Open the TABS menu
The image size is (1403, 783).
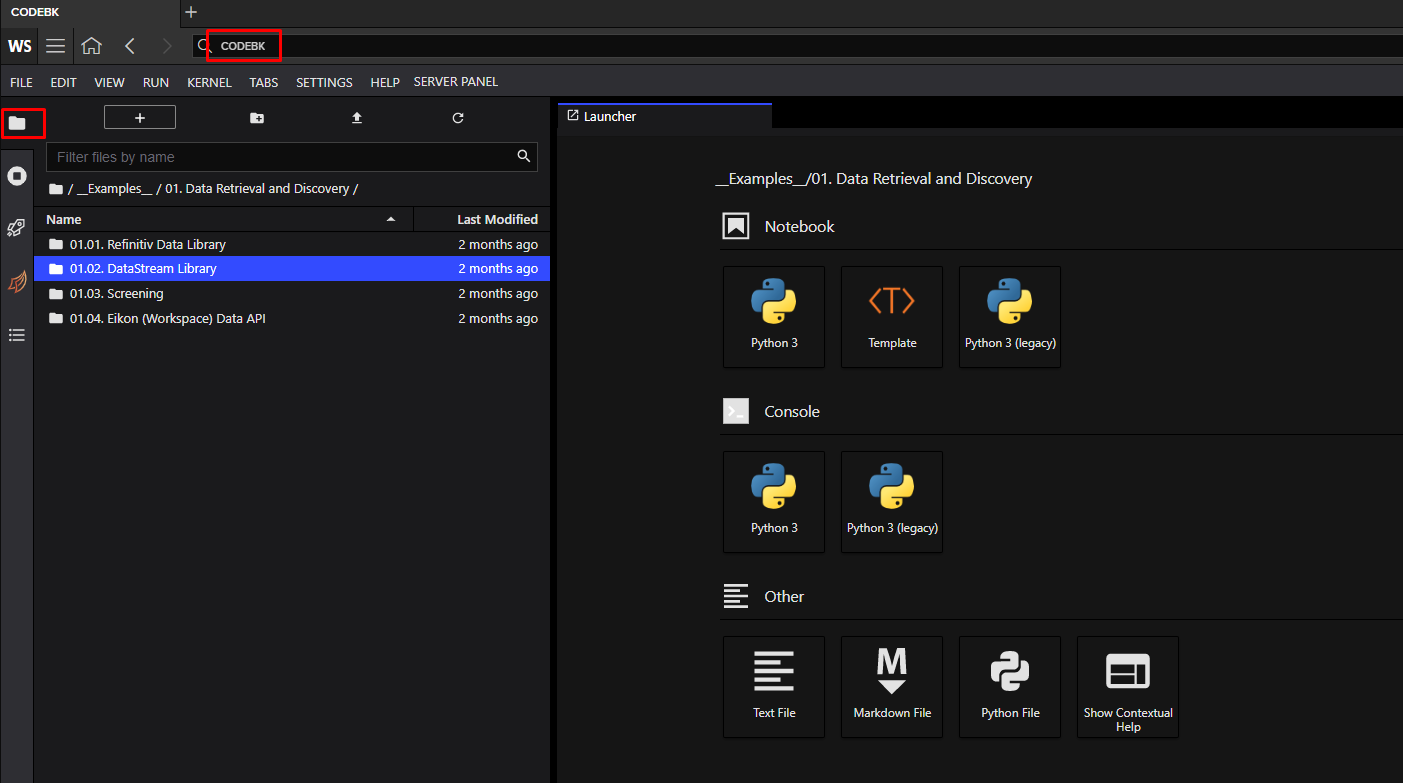click(264, 83)
